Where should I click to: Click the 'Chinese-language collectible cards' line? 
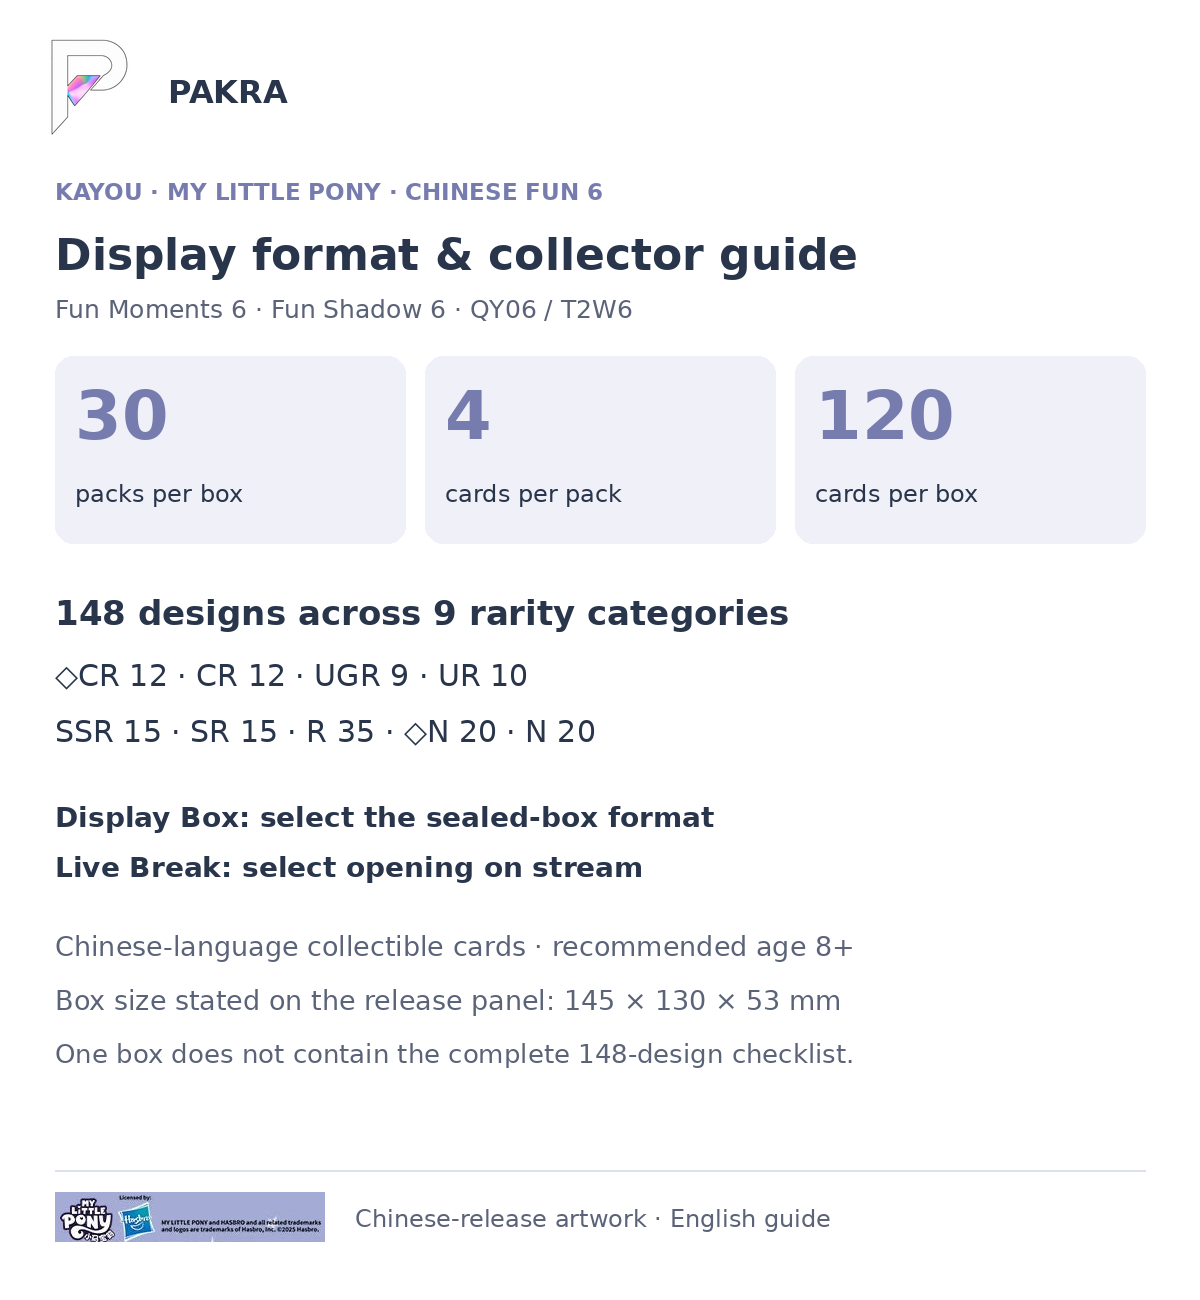454,947
